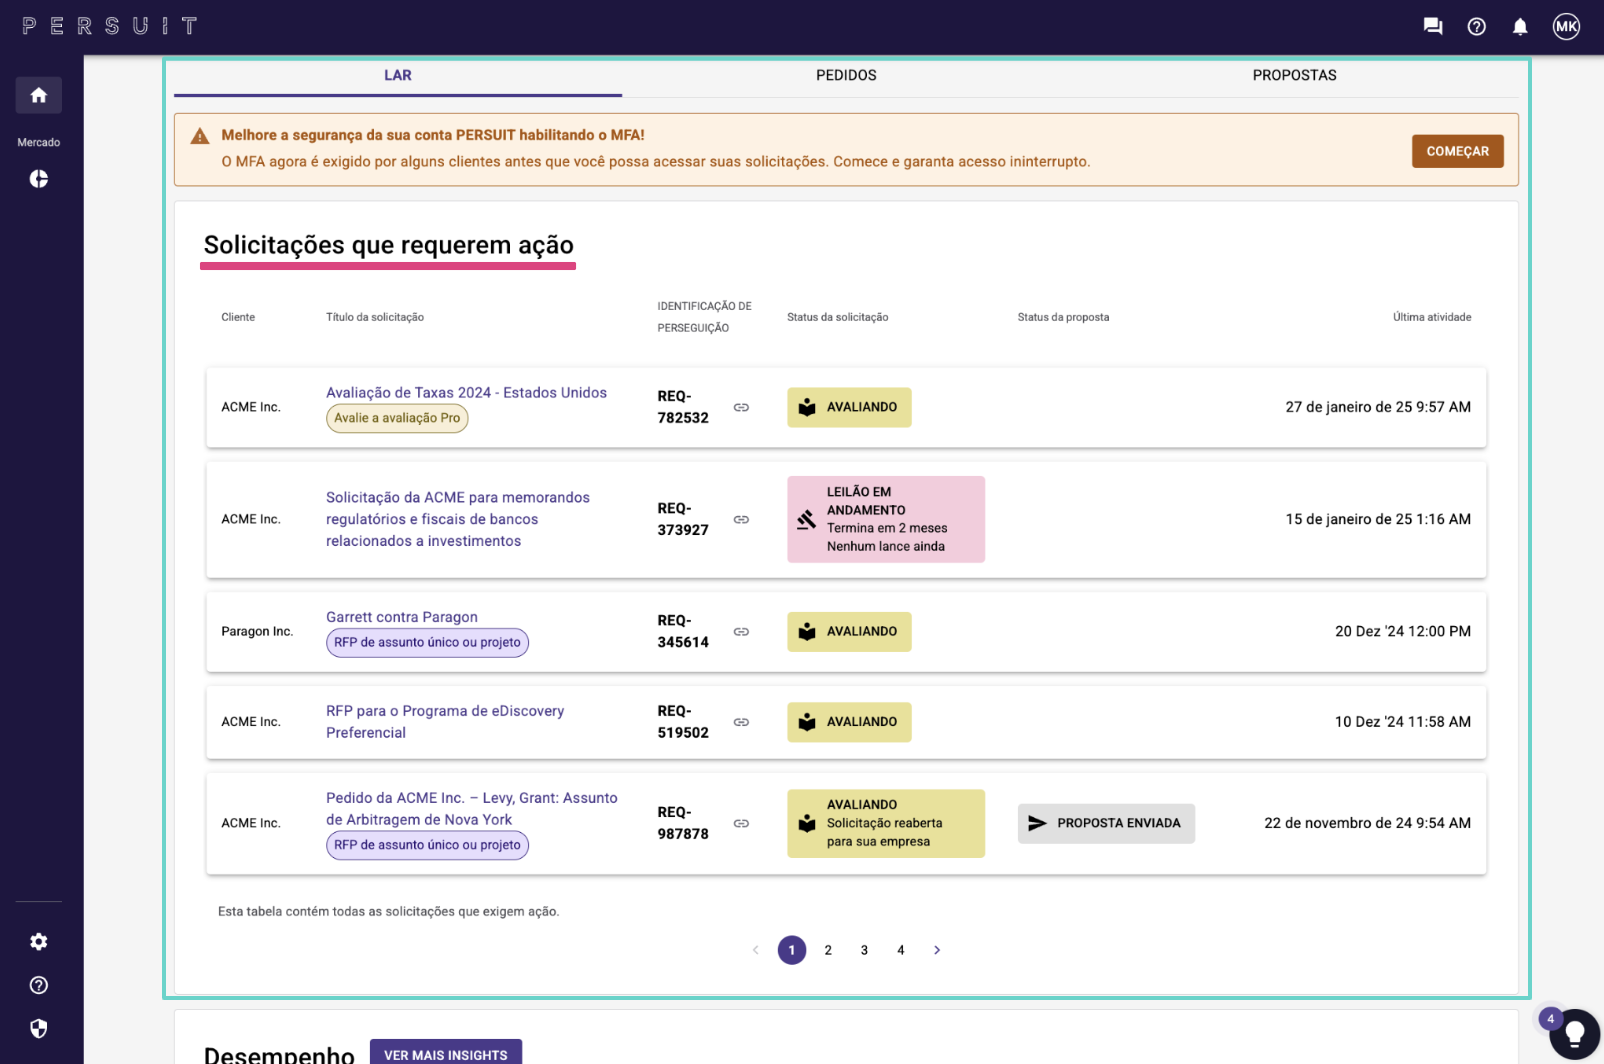Click LEILÃO EM ANDAMENTO status badge
The height and width of the screenshot is (1064, 1604).
coord(886,519)
